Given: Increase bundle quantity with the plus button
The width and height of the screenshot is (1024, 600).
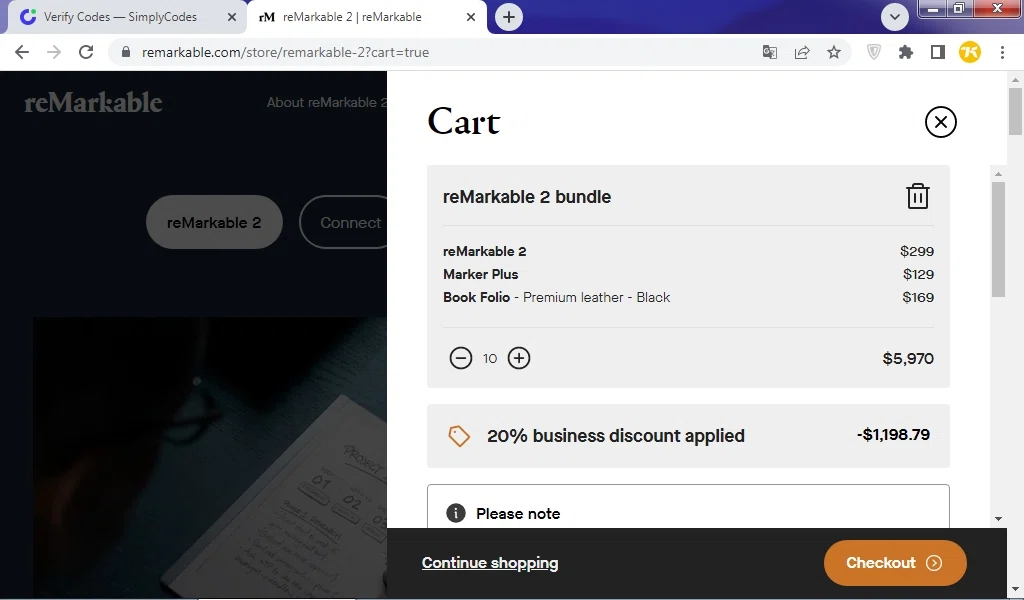Looking at the screenshot, I should click(x=519, y=358).
